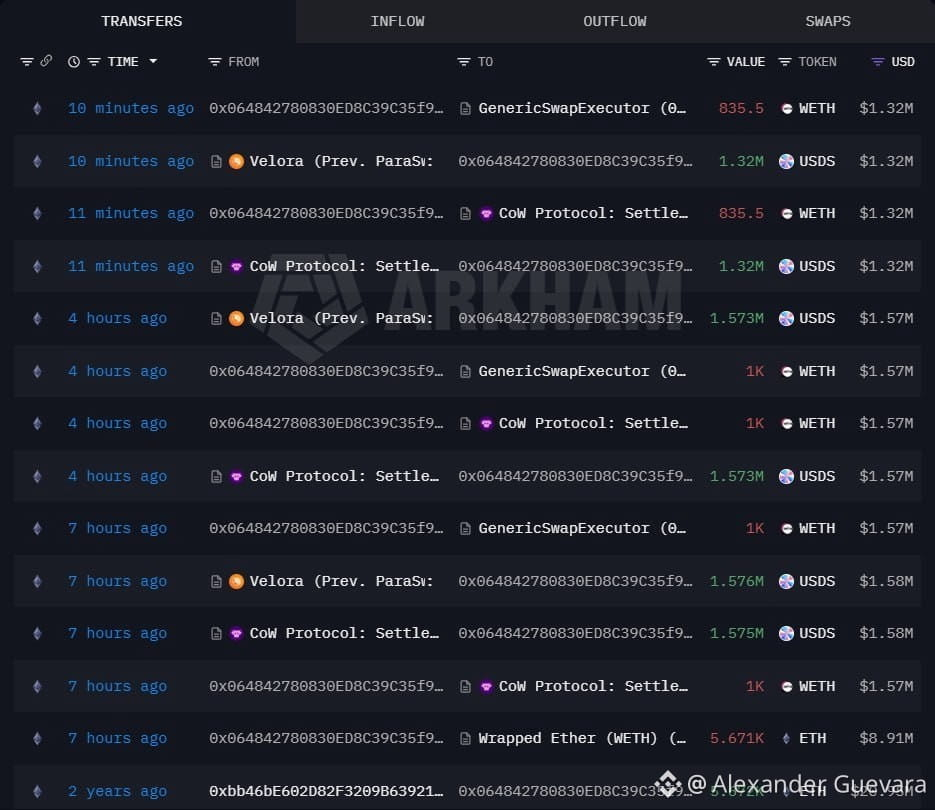Switch to the TRANSFERS tab
The image size is (935, 810).
141,21
